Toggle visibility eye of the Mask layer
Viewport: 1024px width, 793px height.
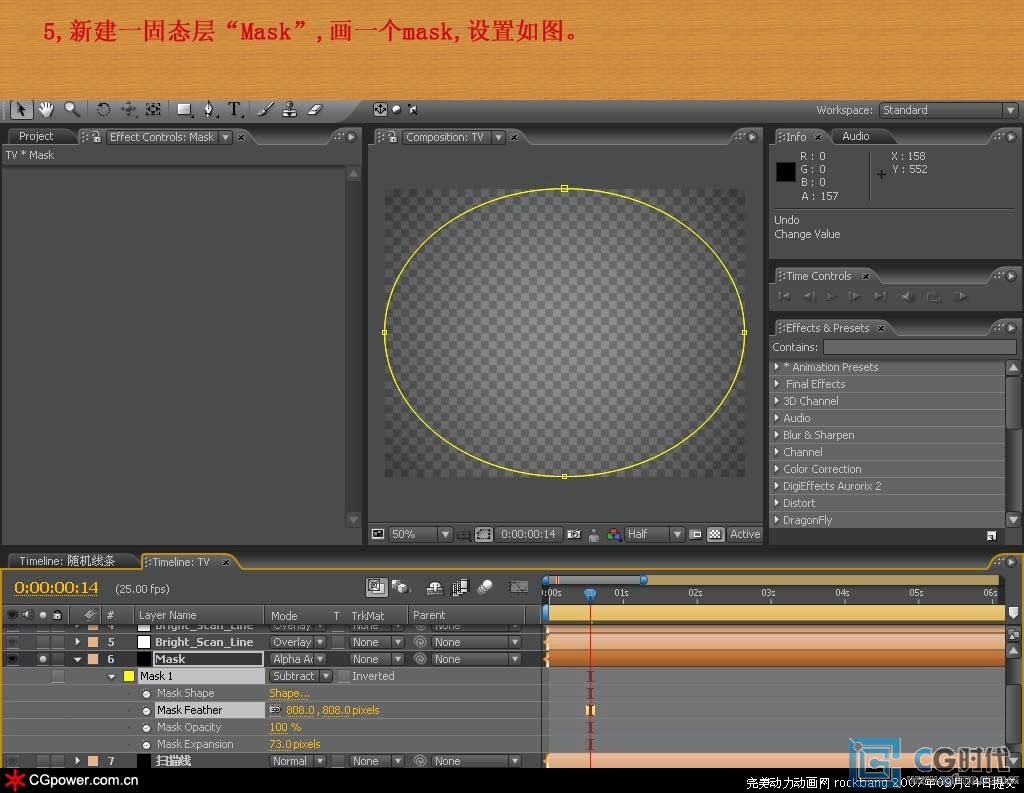[12, 659]
